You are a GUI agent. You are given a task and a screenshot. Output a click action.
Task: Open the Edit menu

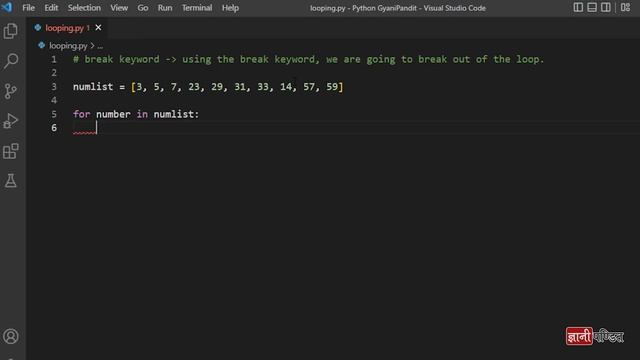(x=51, y=8)
